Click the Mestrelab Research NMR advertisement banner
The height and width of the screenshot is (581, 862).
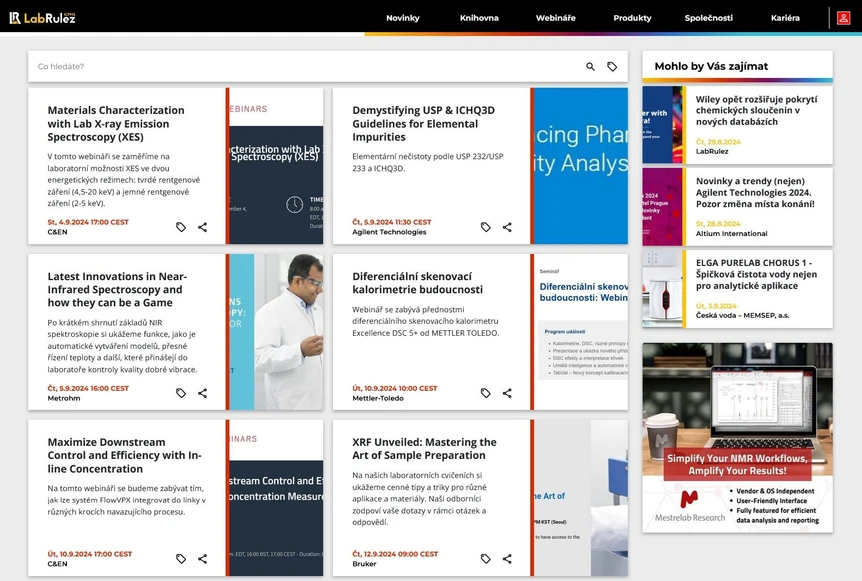(x=737, y=438)
